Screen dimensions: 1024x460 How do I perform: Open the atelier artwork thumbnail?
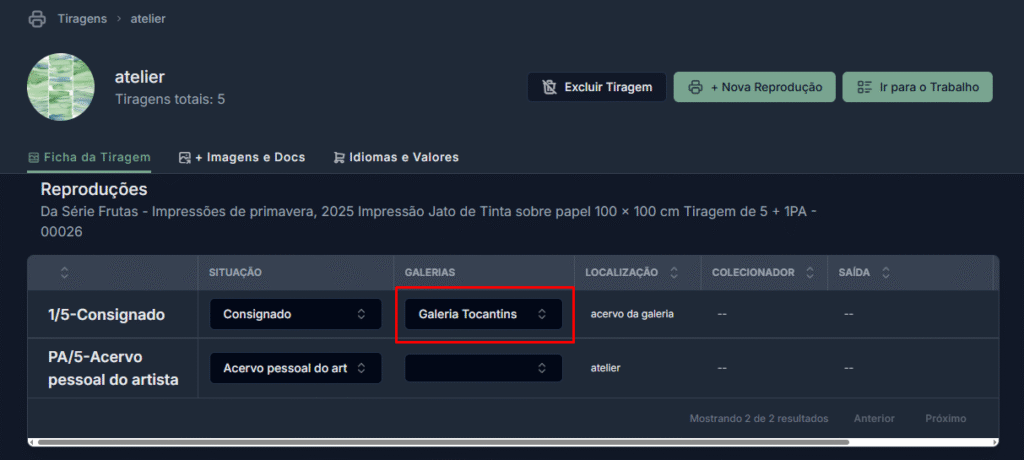pos(61,87)
